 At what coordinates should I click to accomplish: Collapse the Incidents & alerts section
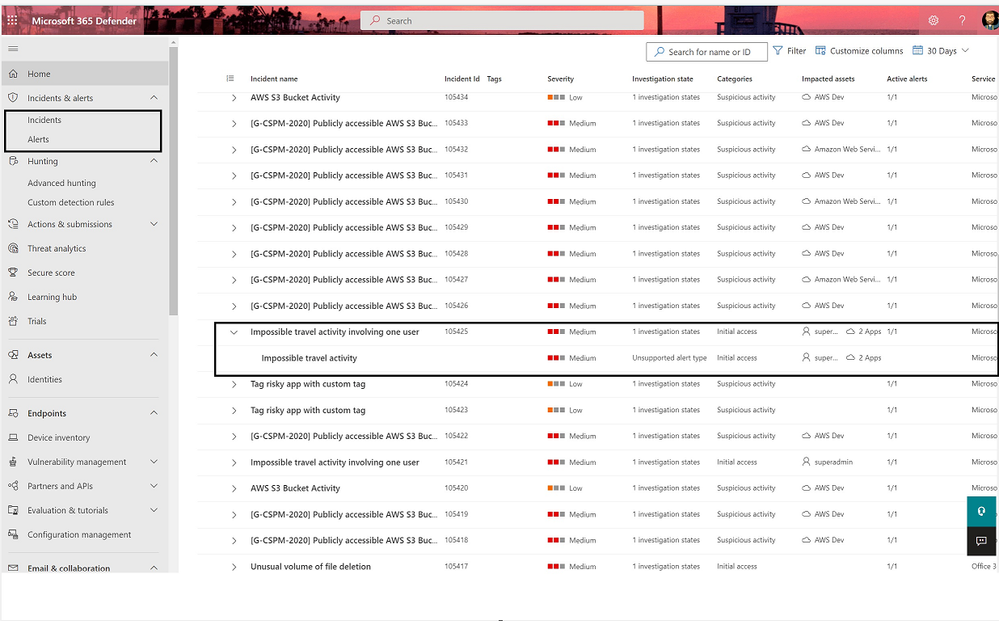[154, 97]
